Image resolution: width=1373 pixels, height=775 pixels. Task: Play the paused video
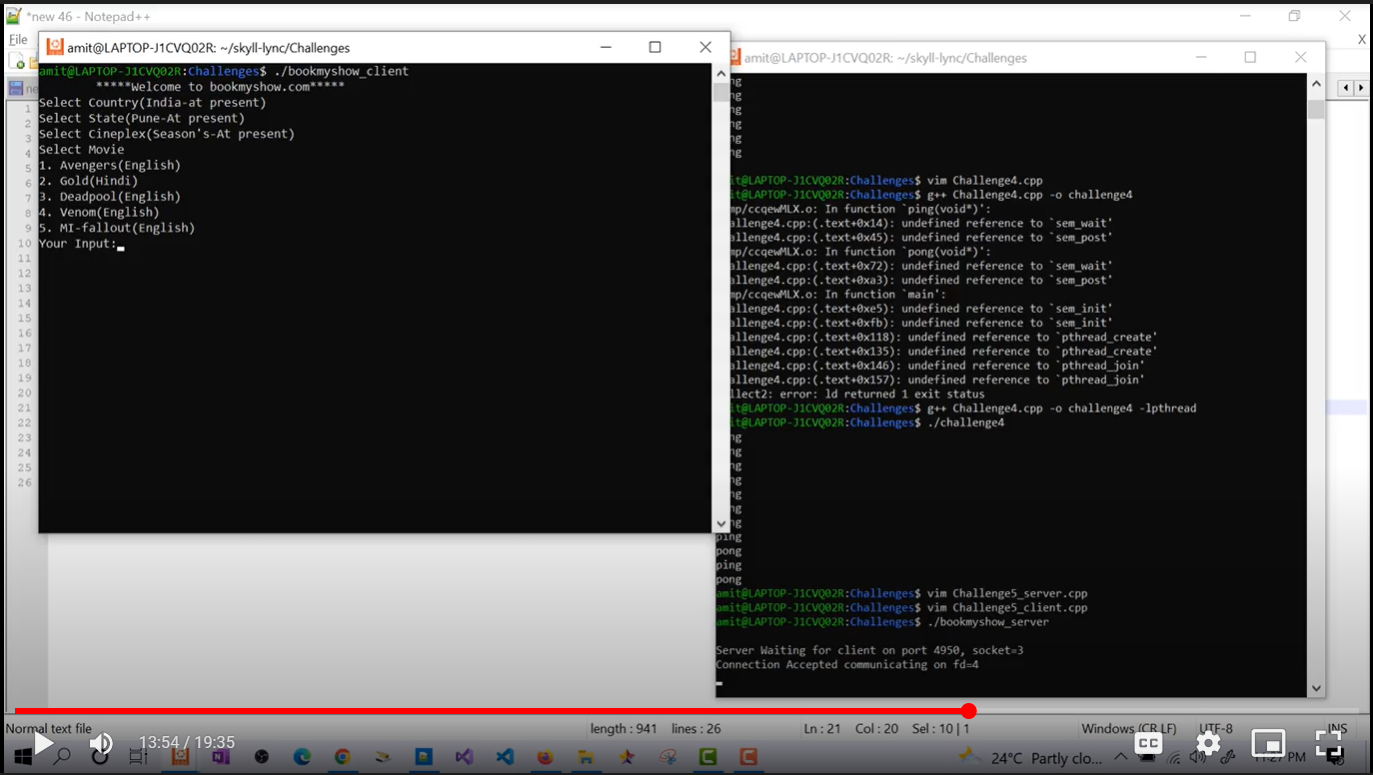point(44,744)
